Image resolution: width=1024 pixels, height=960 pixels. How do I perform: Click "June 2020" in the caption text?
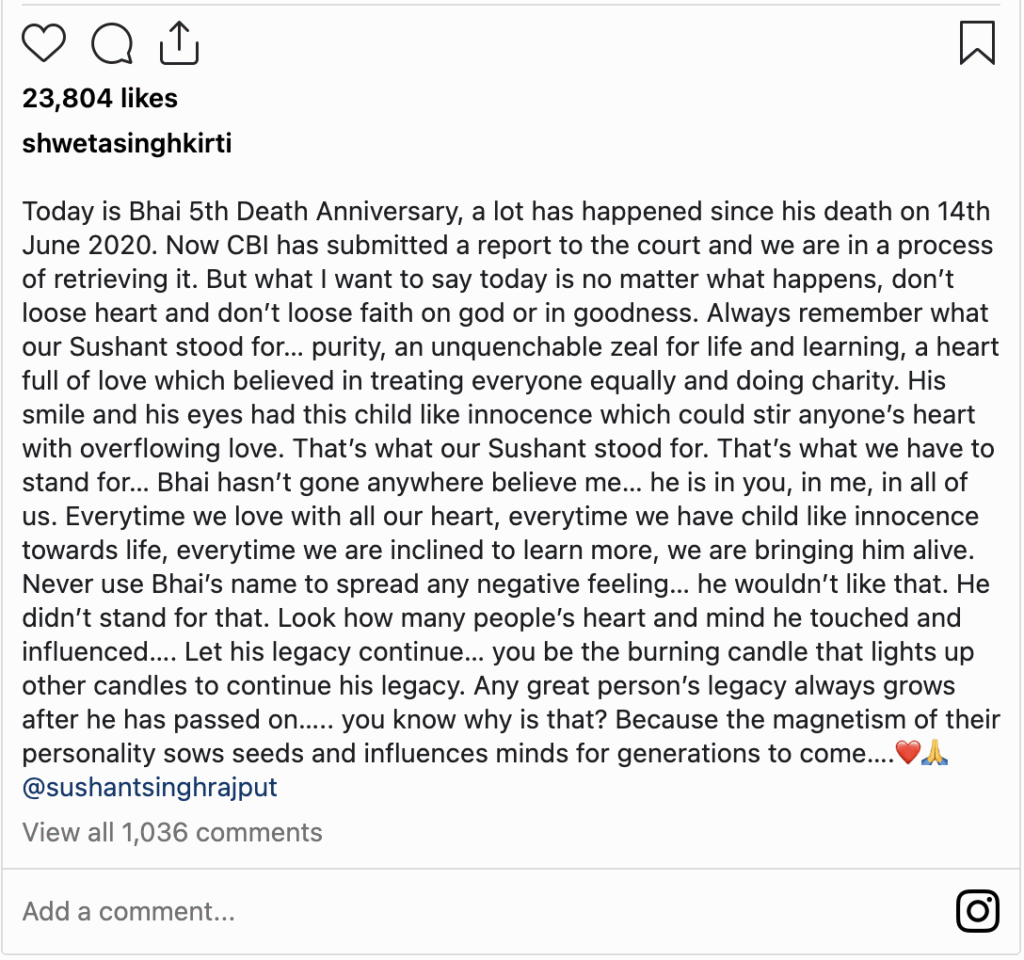[x=89, y=246]
